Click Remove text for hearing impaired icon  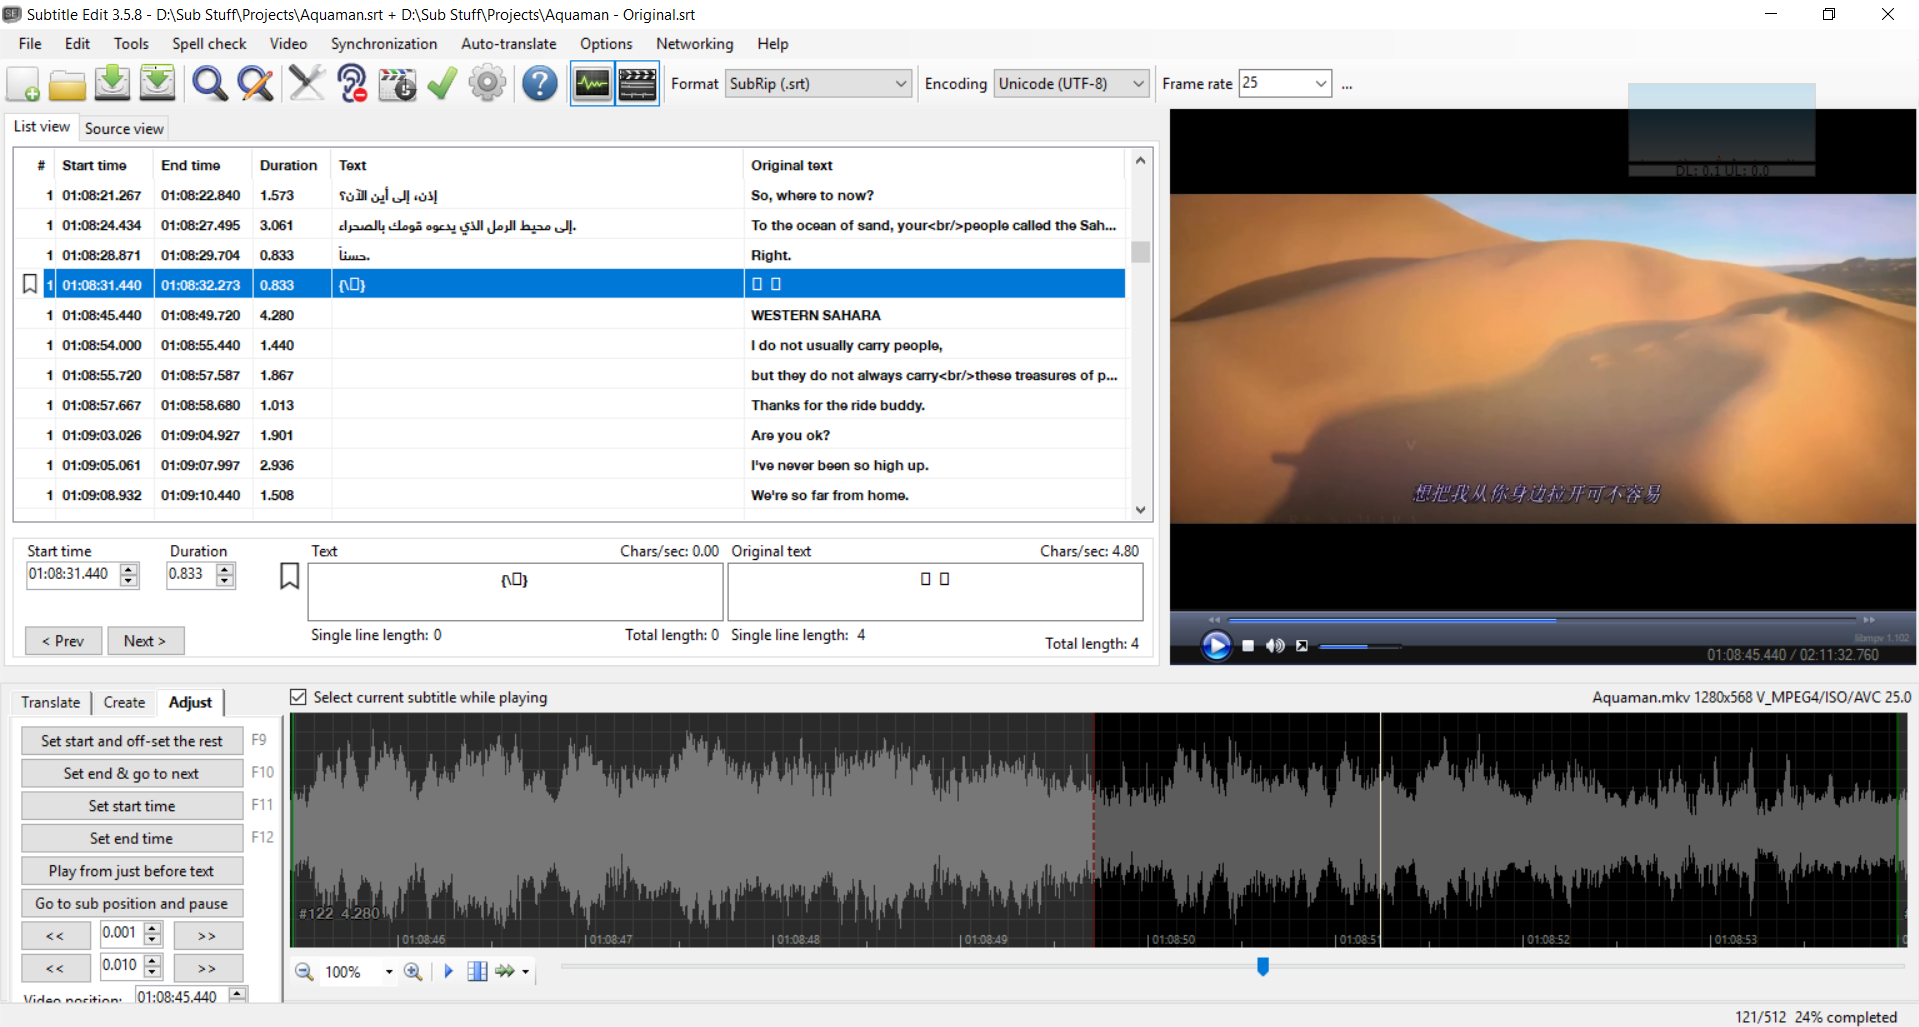pos(352,84)
